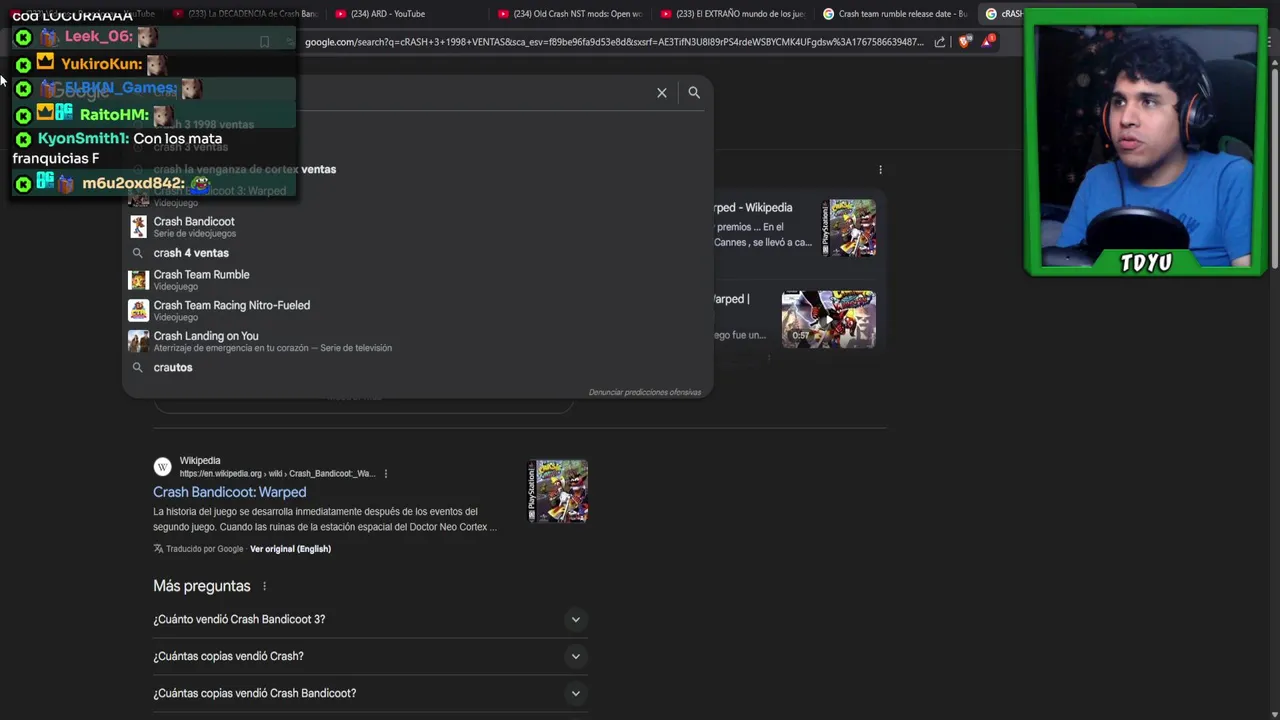Screen dimensions: 1280x720
Task: Click the translate icon beside Traducido por Google
Action: (x=158, y=549)
